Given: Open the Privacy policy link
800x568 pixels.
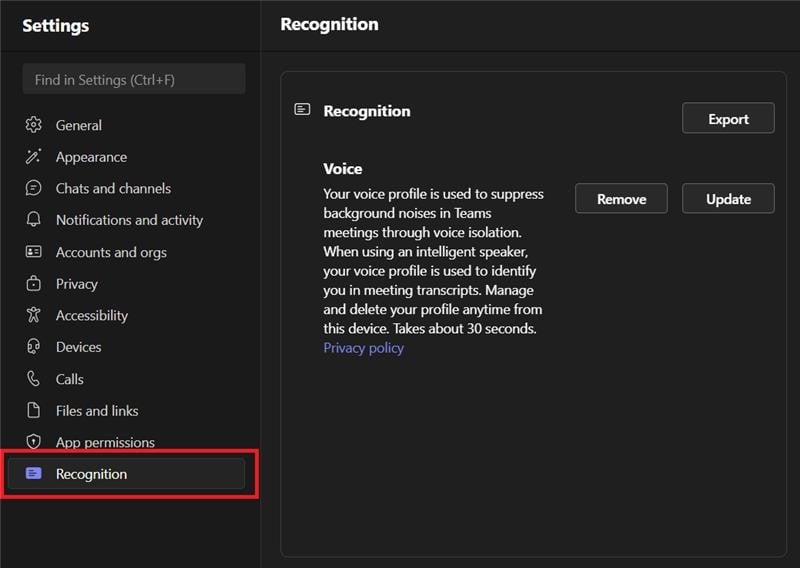Looking at the screenshot, I should (x=363, y=348).
